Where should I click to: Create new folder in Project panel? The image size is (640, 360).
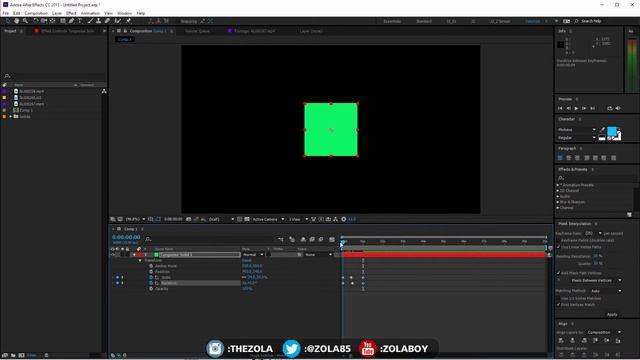[x=13, y=356]
